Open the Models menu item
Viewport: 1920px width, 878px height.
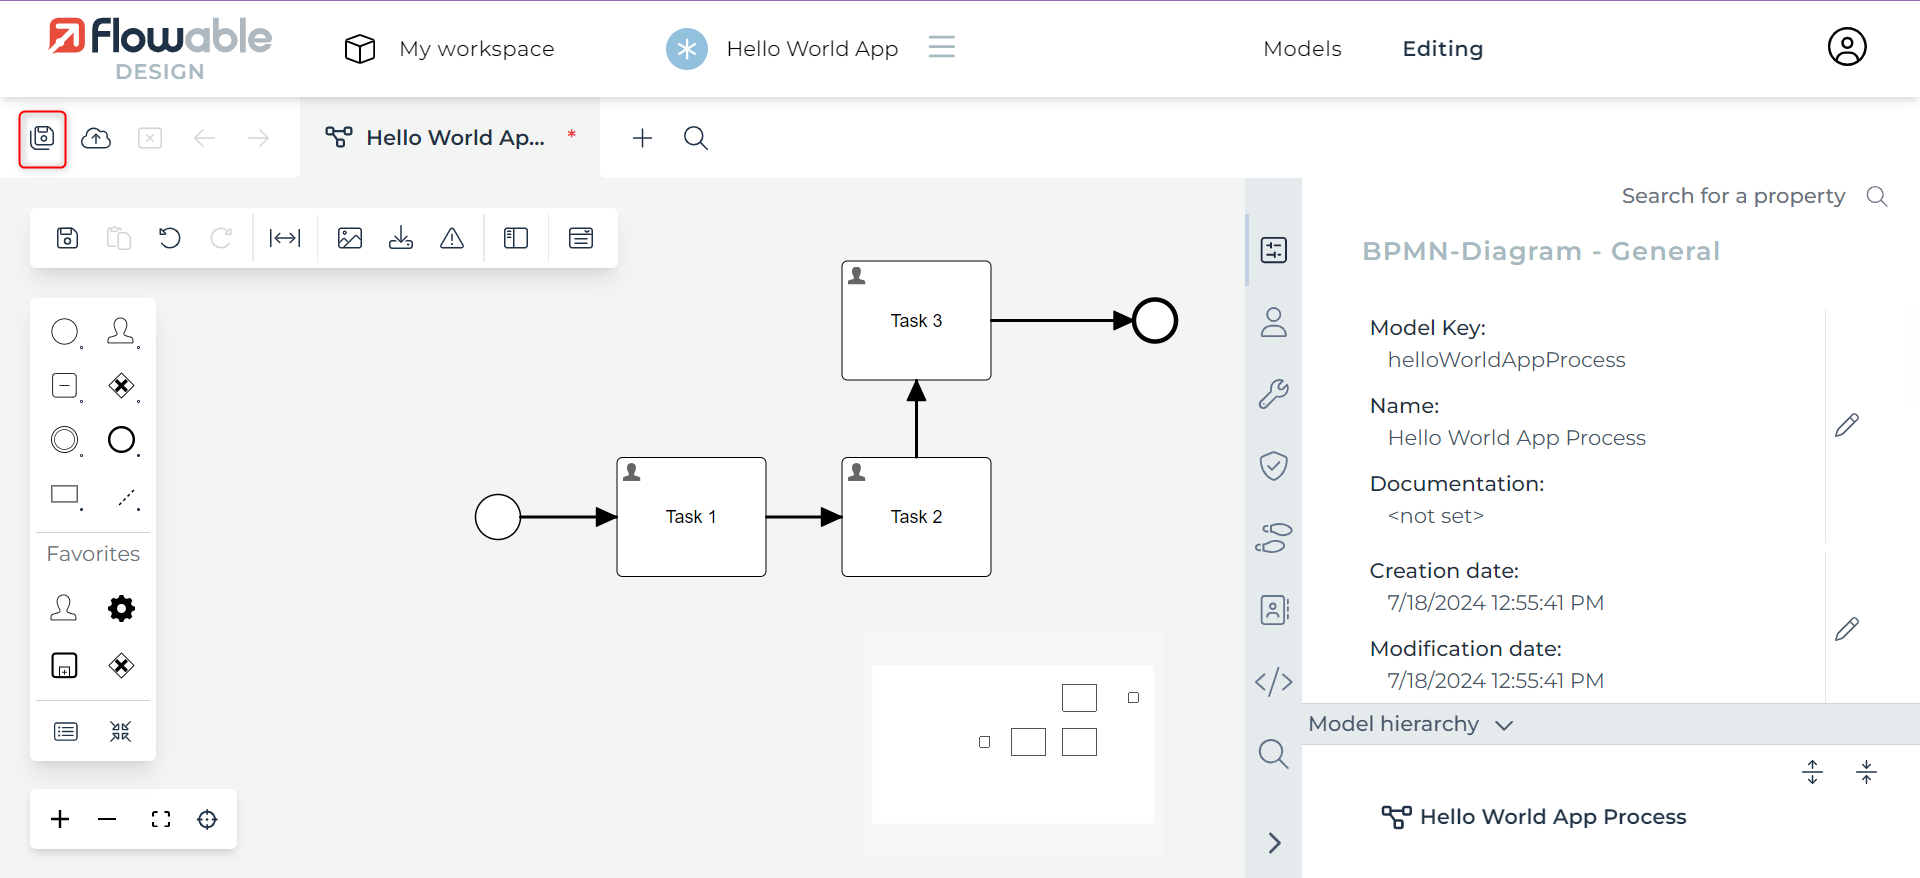1302,49
